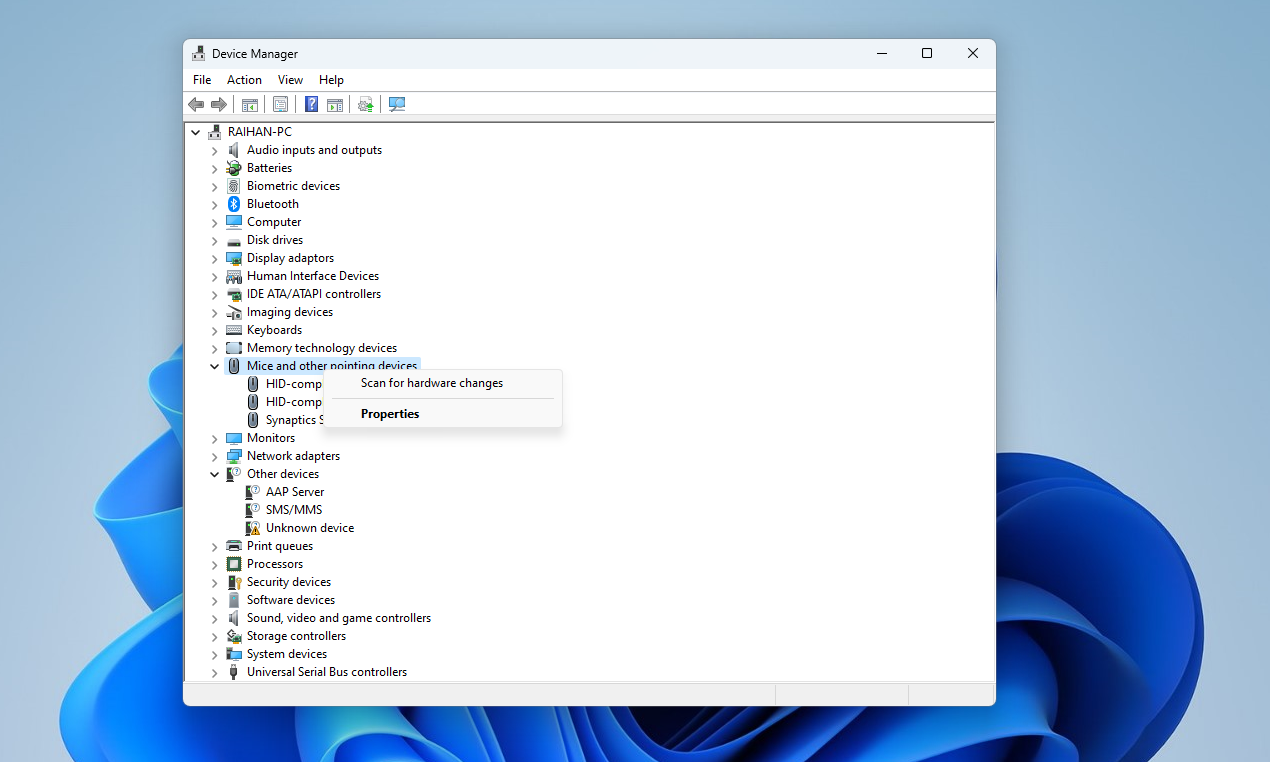Open the View menu
Image resolution: width=1270 pixels, height=762 pixels.
290,80
